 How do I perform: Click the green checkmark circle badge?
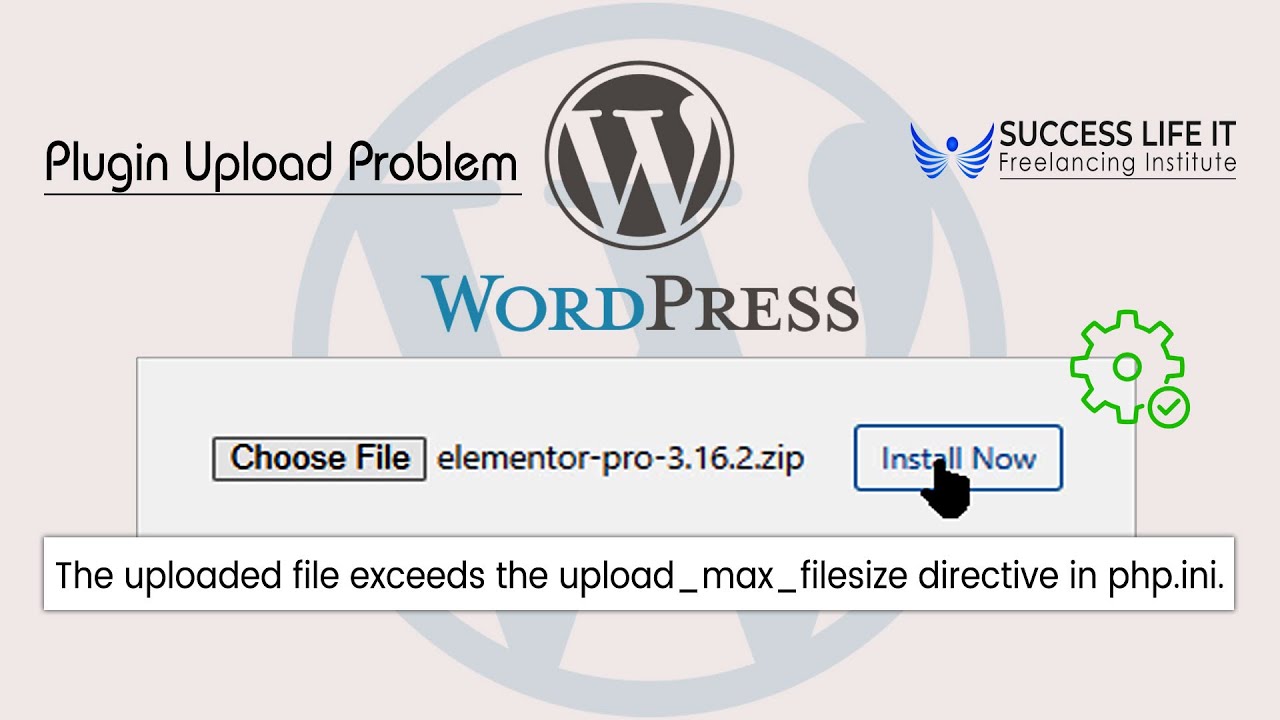pyautogui.click(x=1168, y=407)
